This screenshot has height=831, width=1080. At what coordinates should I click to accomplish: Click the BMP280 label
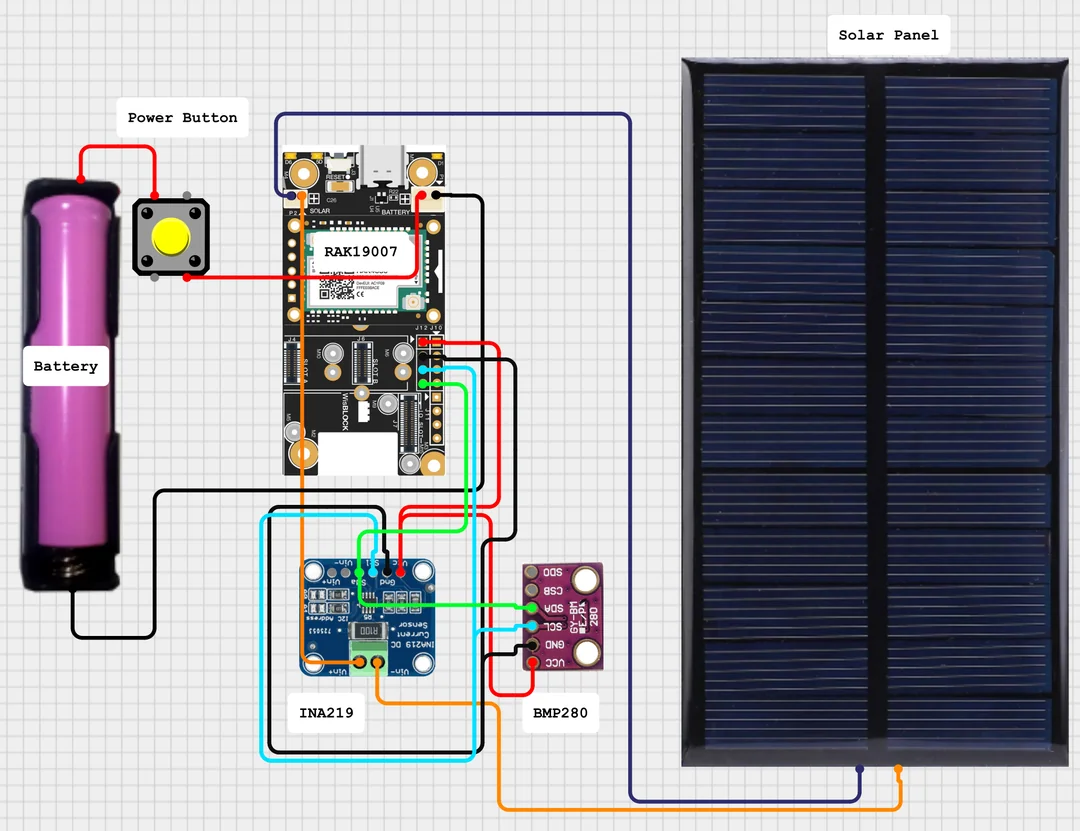click(560, 713)
